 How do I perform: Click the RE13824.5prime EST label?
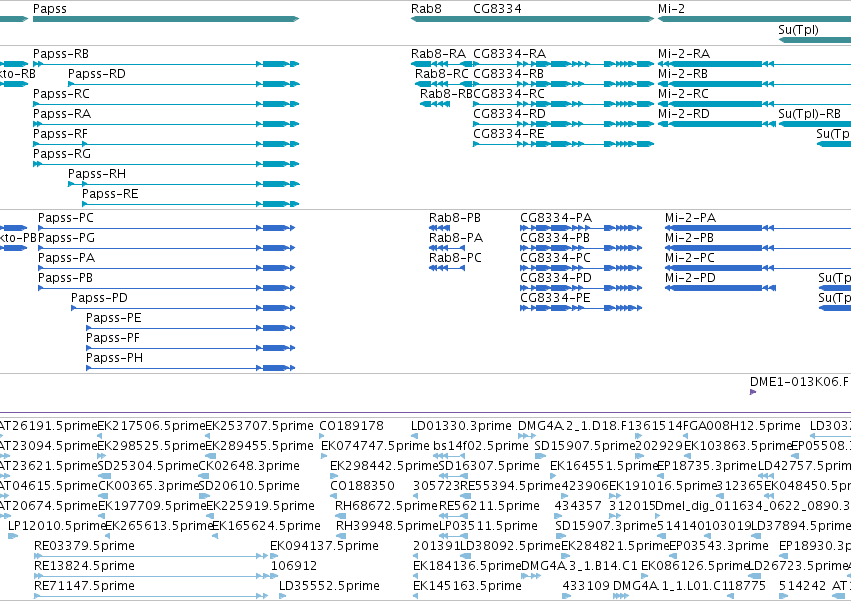tap(84, 566)
